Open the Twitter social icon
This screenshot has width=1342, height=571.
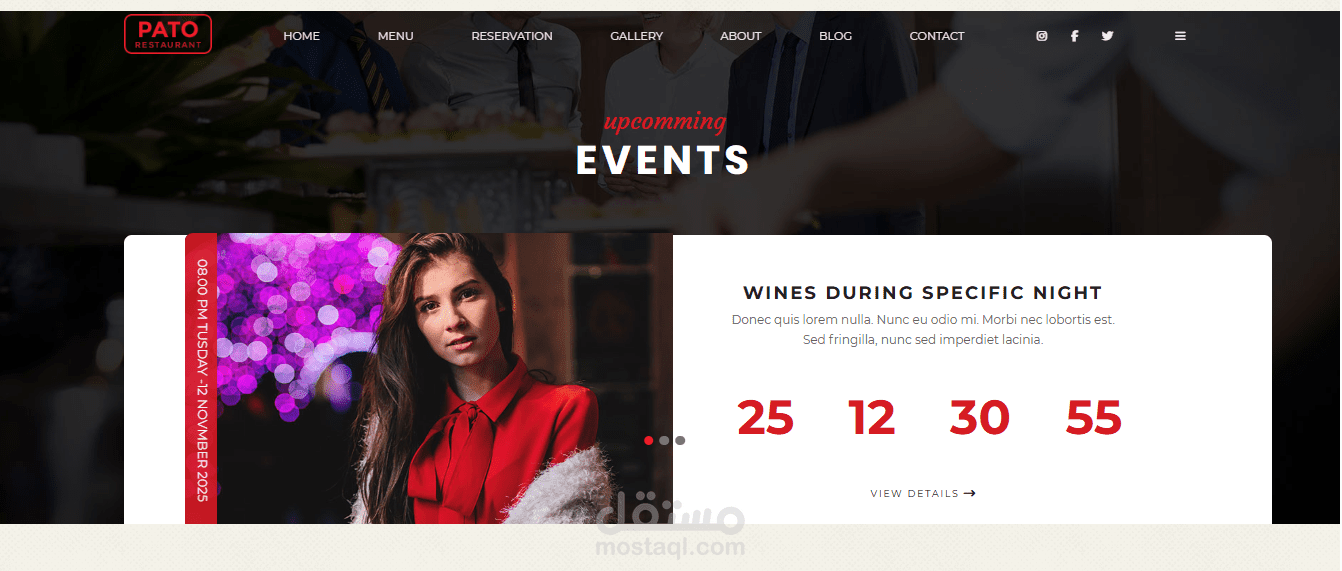point(1107,36)
